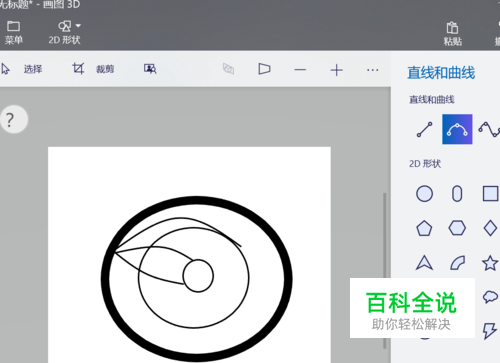Viewport: 500px width, 363px height.
Task: Expand the 2D 形状 dropdown arrow
Action: click(x=78, y=25)
